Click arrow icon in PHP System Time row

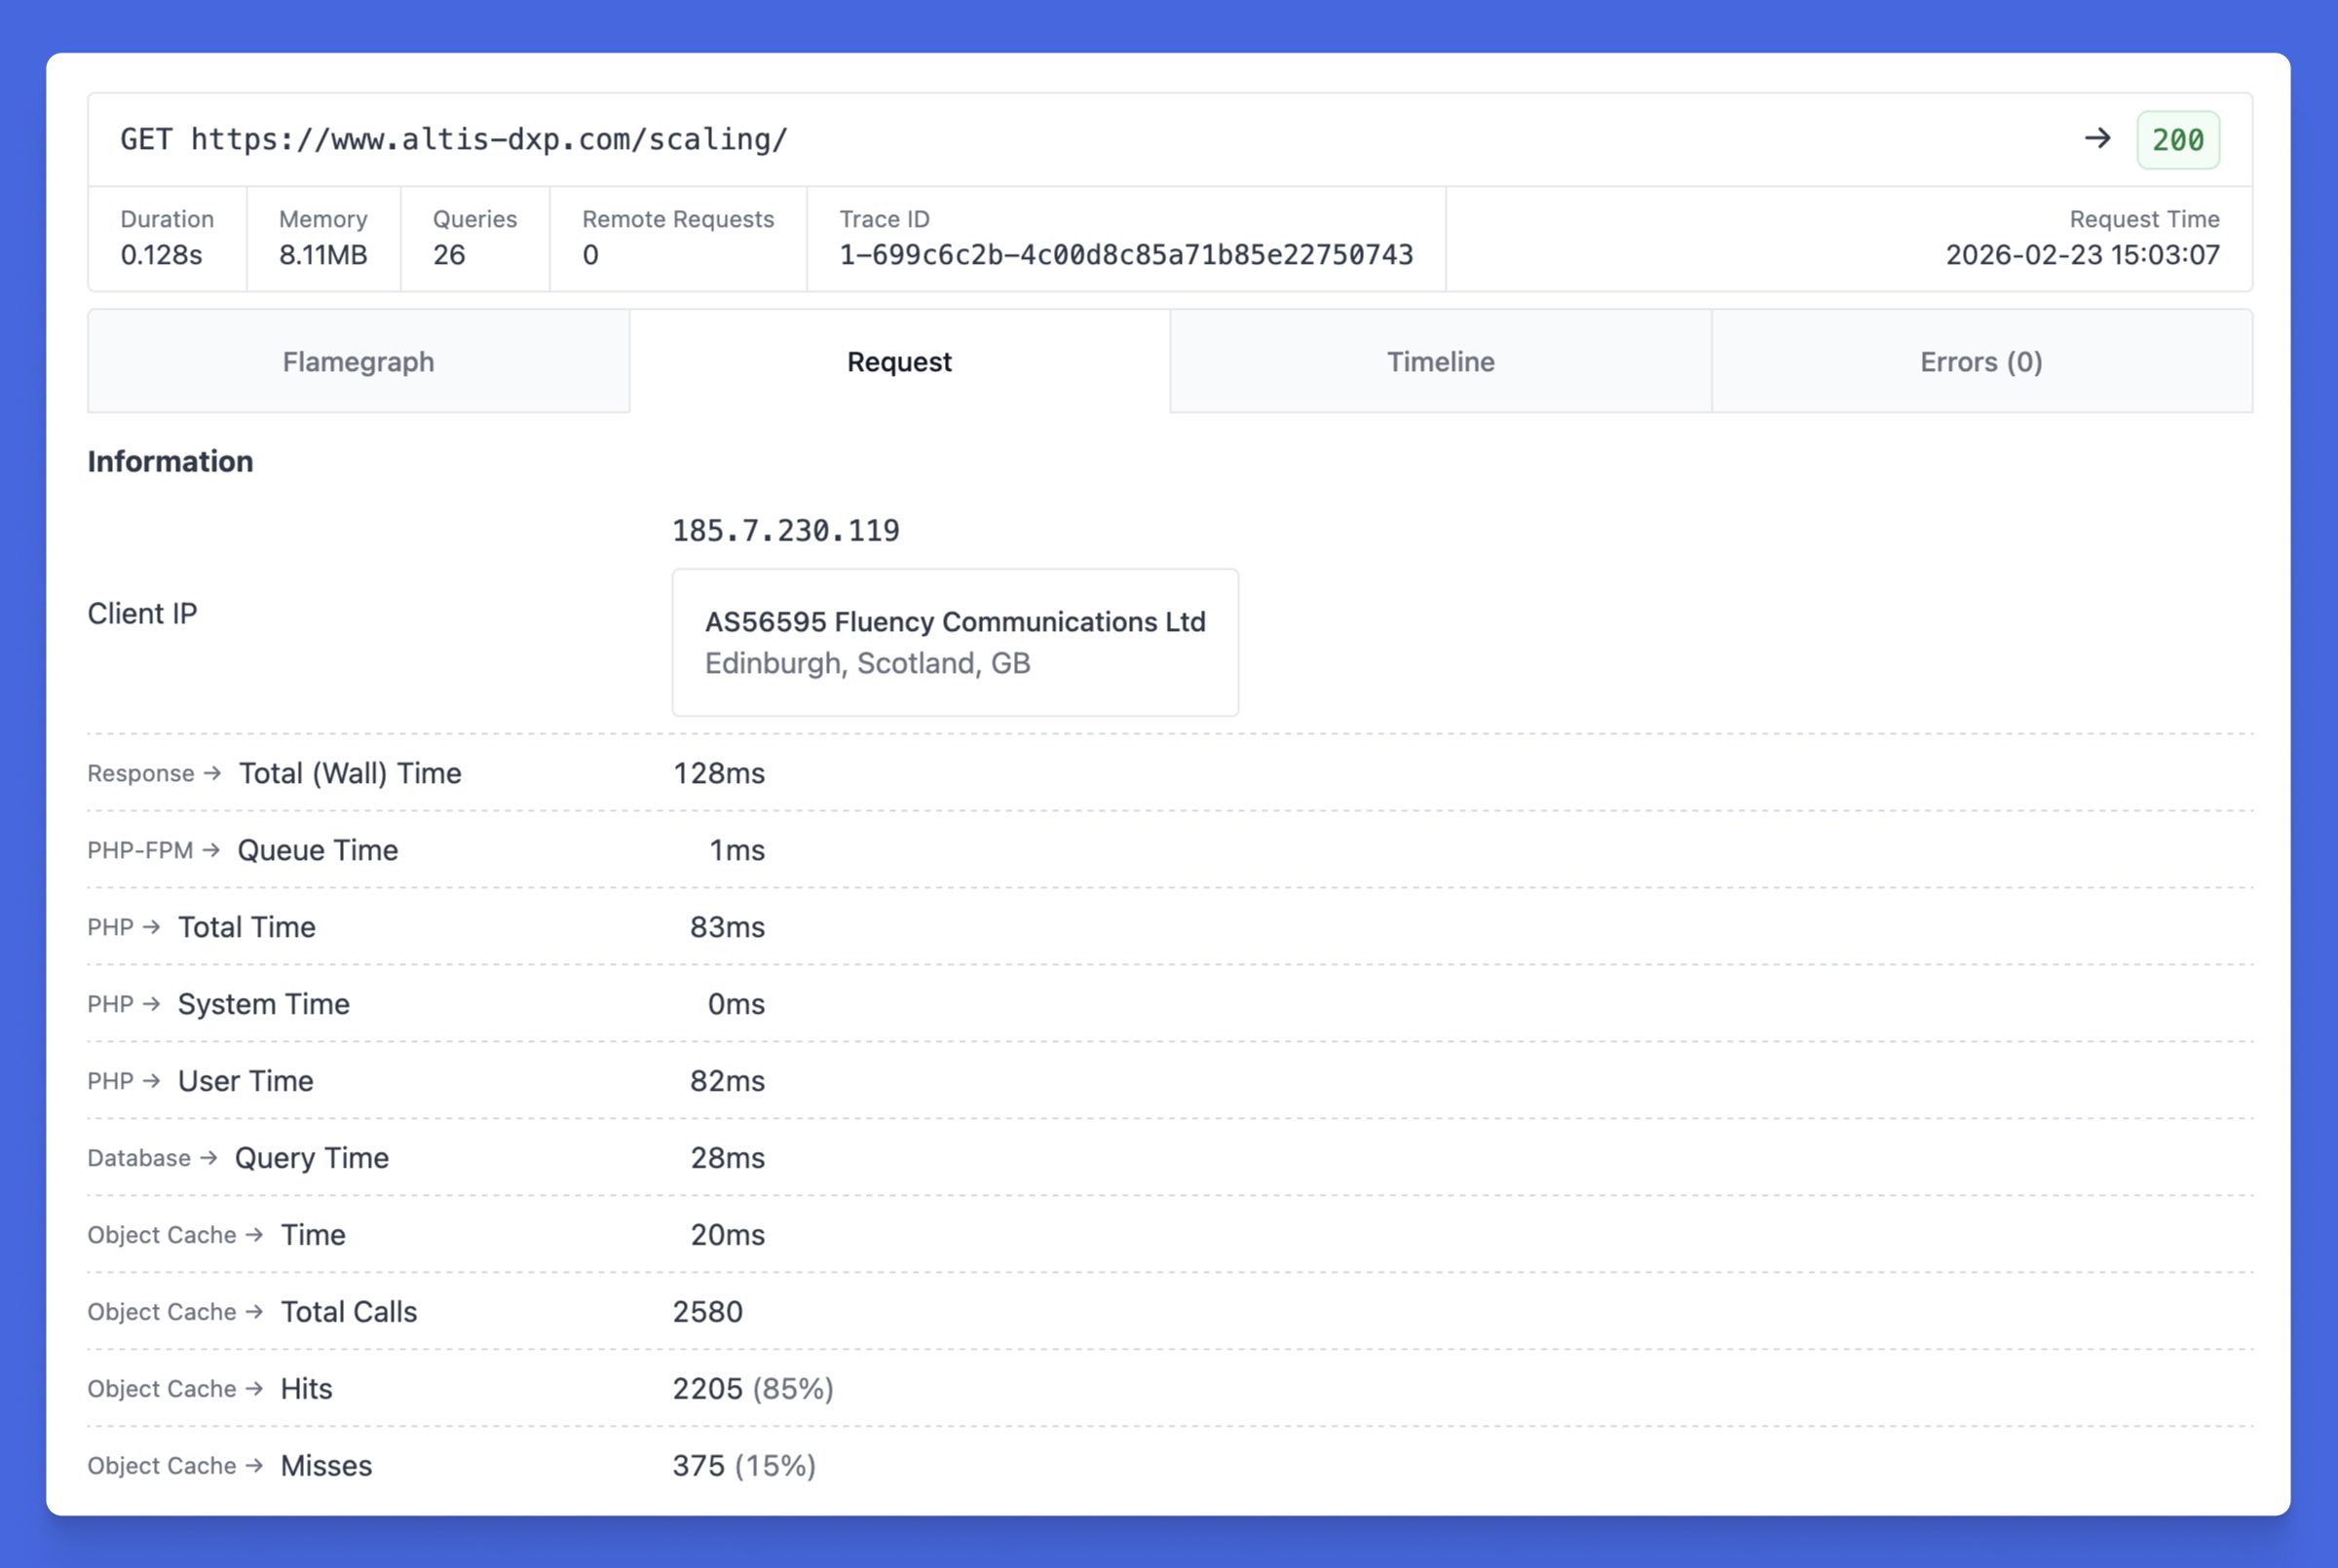(x=152, y=1003)
